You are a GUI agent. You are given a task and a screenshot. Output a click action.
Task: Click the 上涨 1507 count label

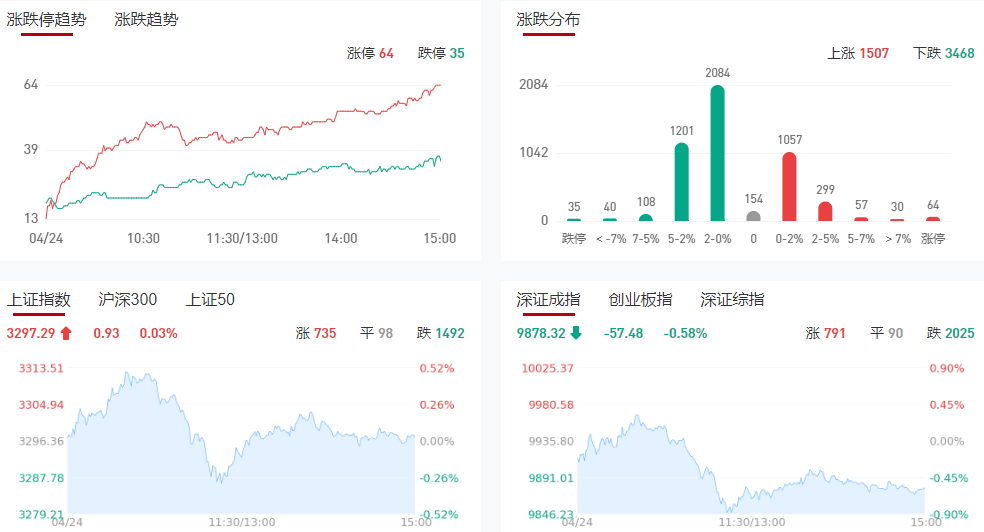(858, 53)
